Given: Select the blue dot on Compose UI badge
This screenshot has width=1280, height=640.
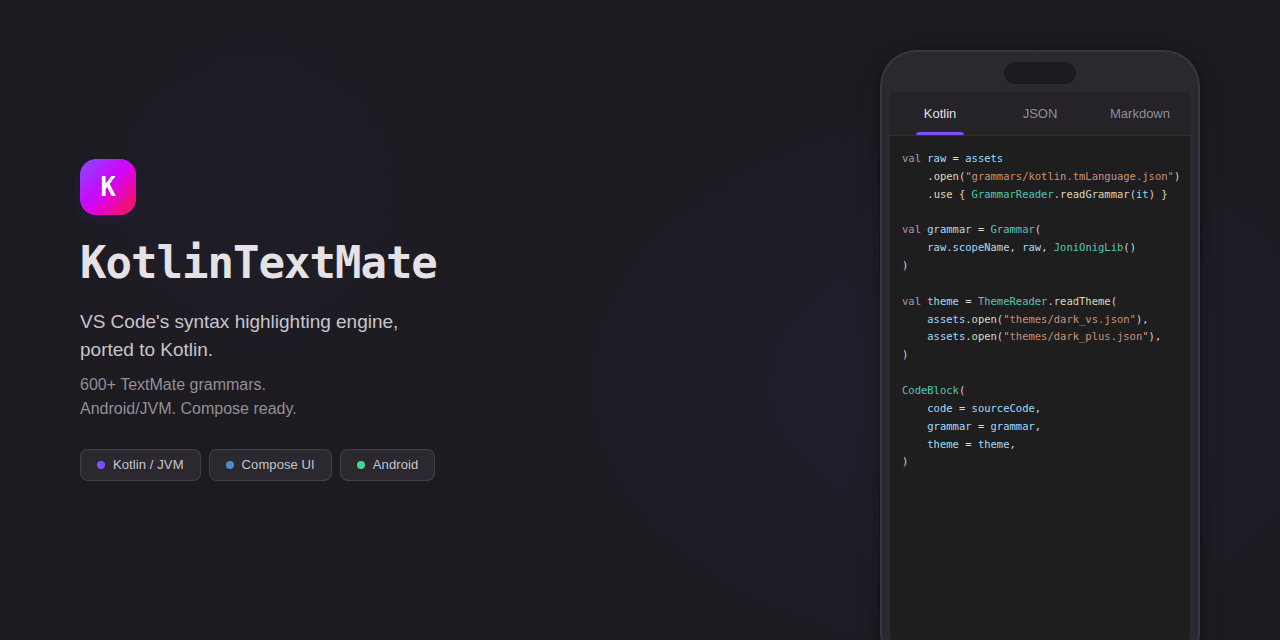Looking at the screenshot, I should click(230, 464).
